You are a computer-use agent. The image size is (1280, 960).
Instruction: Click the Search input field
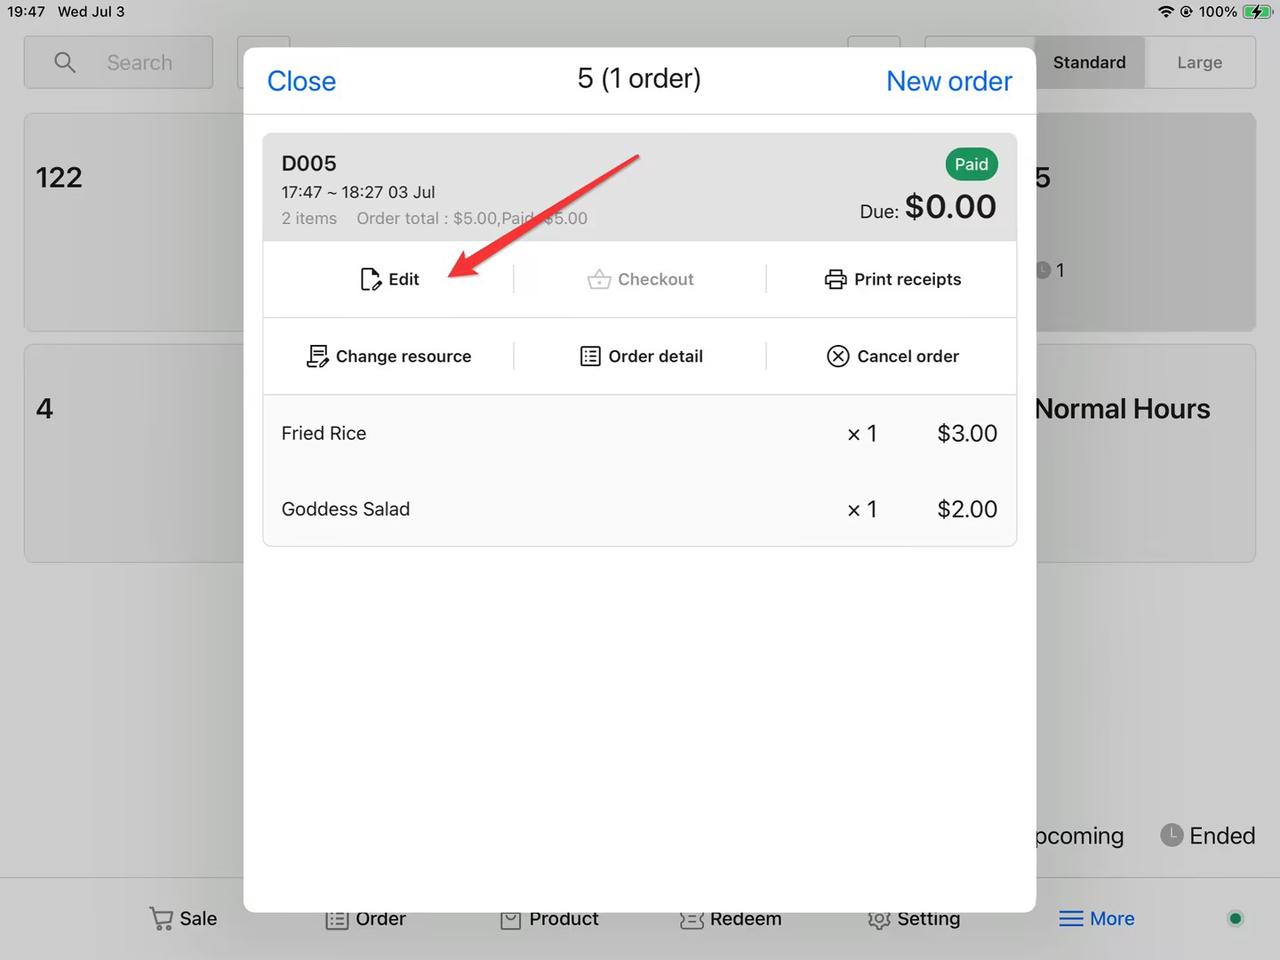(140, 63)
